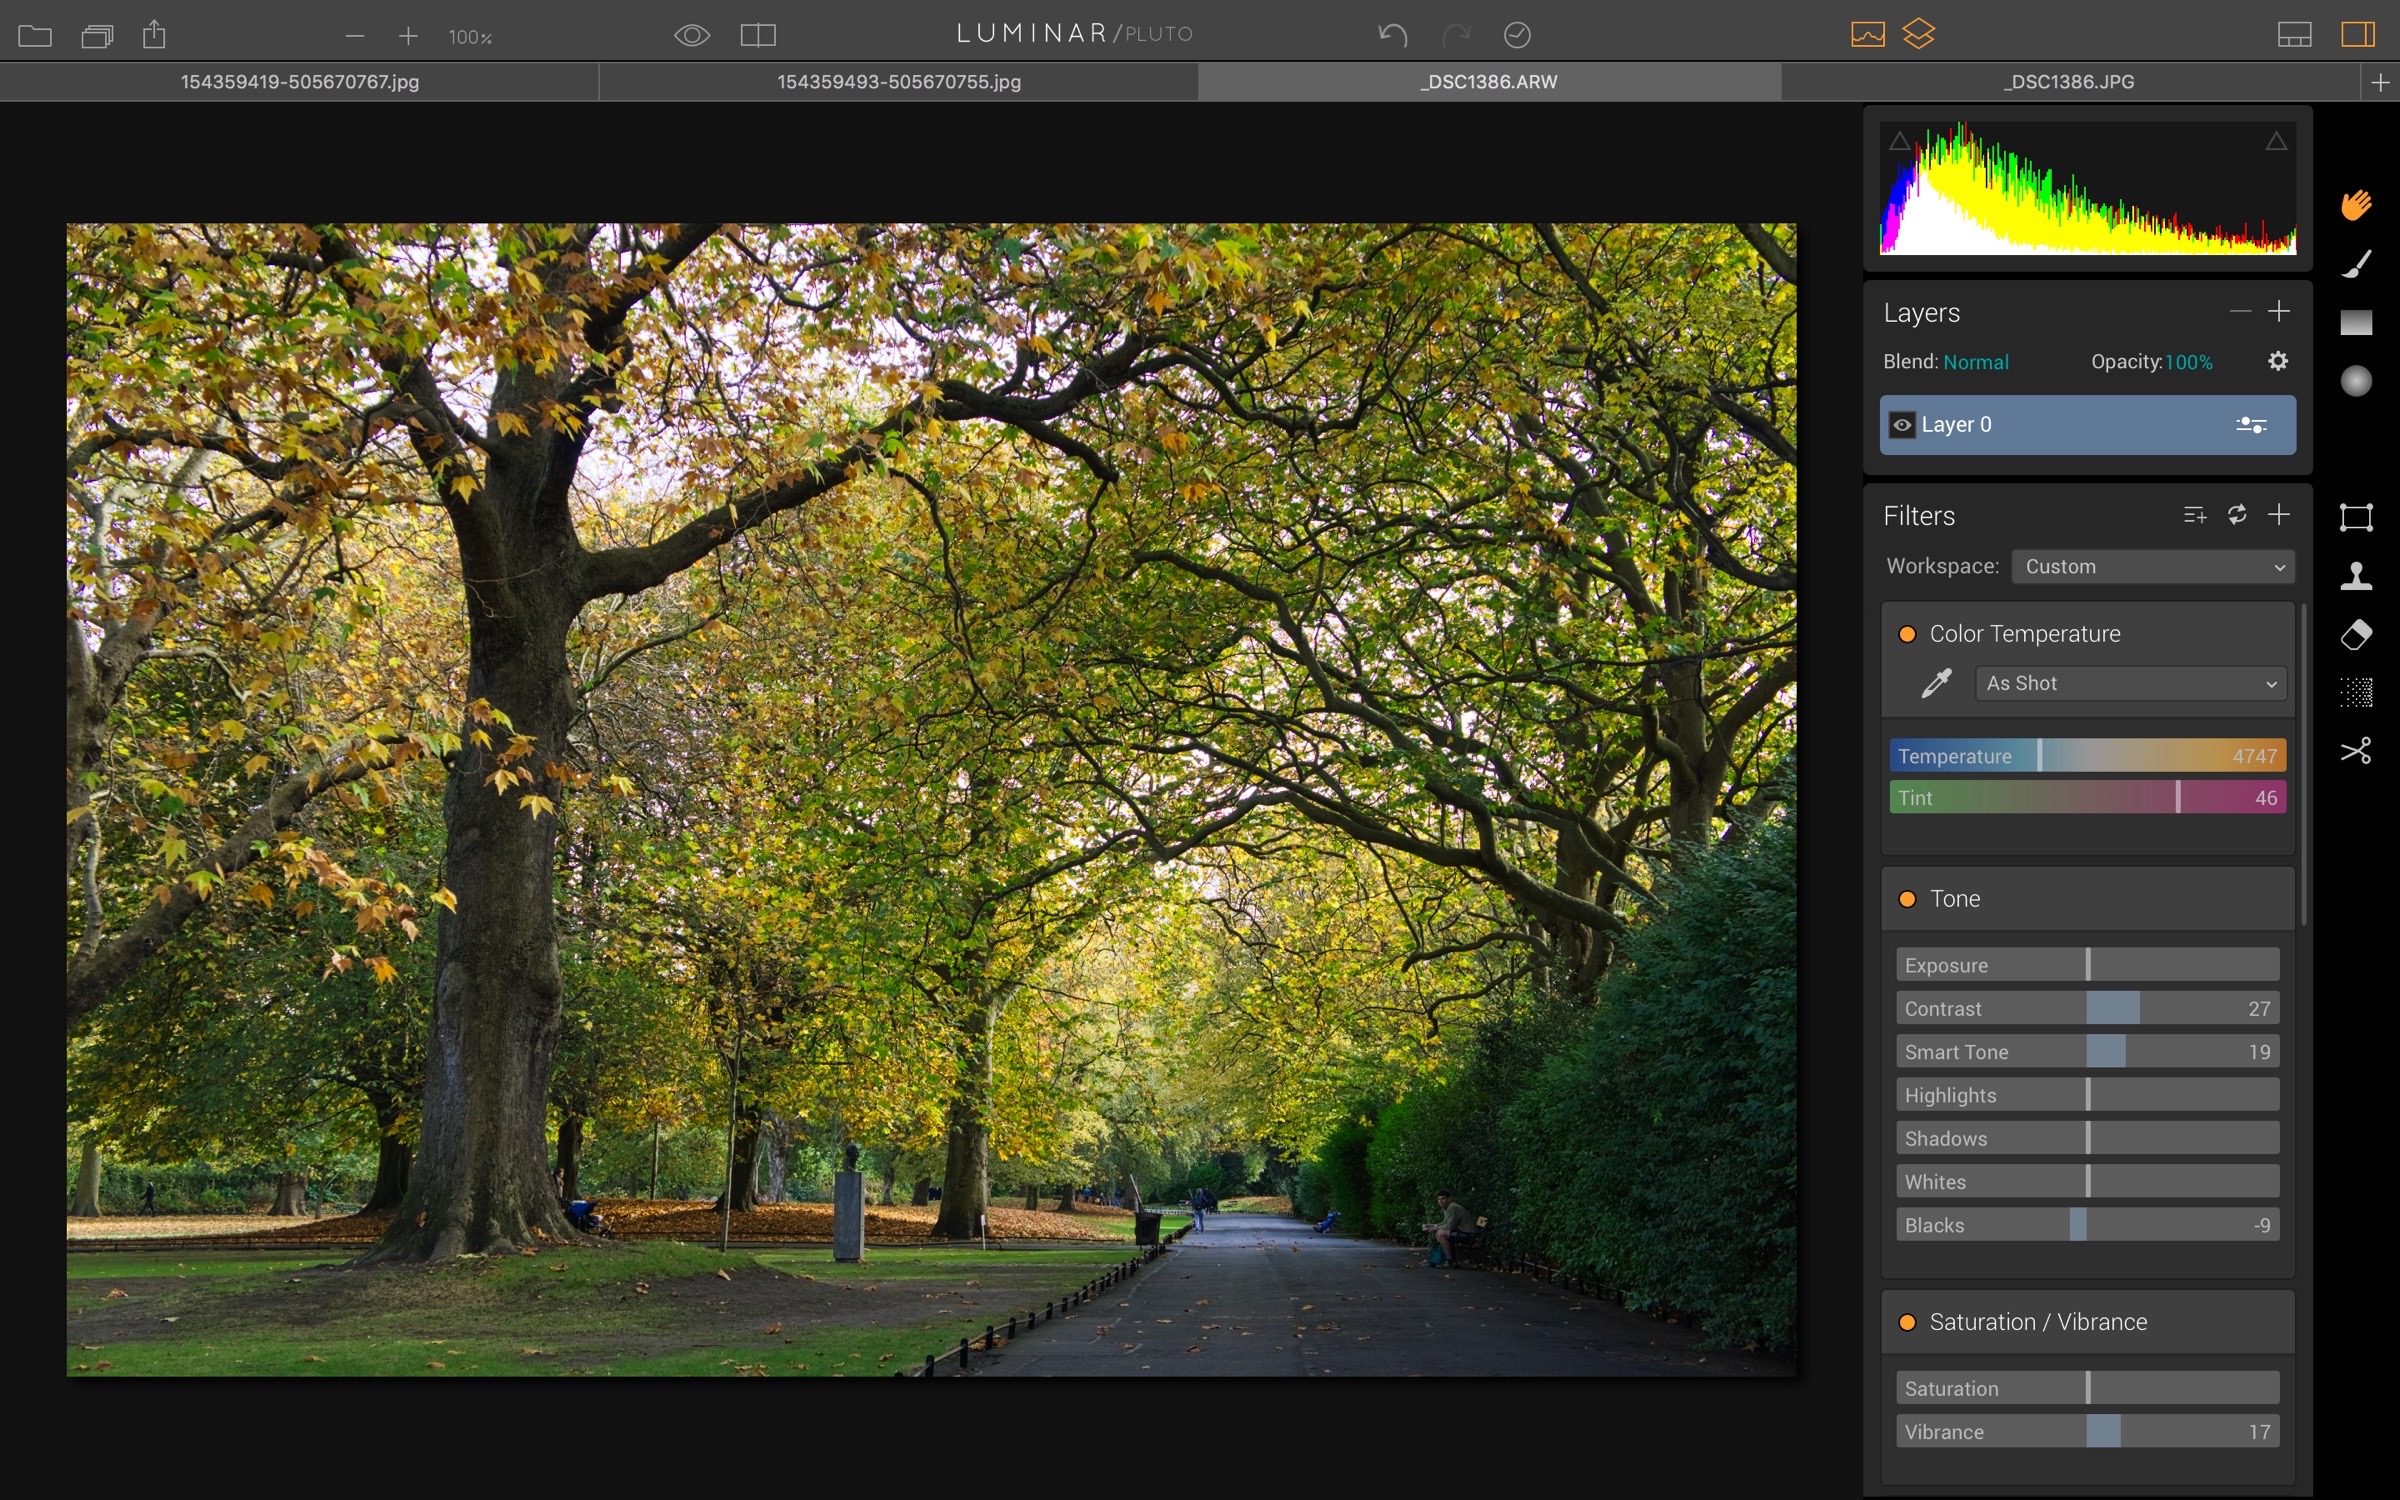Click the 100% zoom level
This screenshot has height=1500, width=2400.
click(x=470, y=37)
